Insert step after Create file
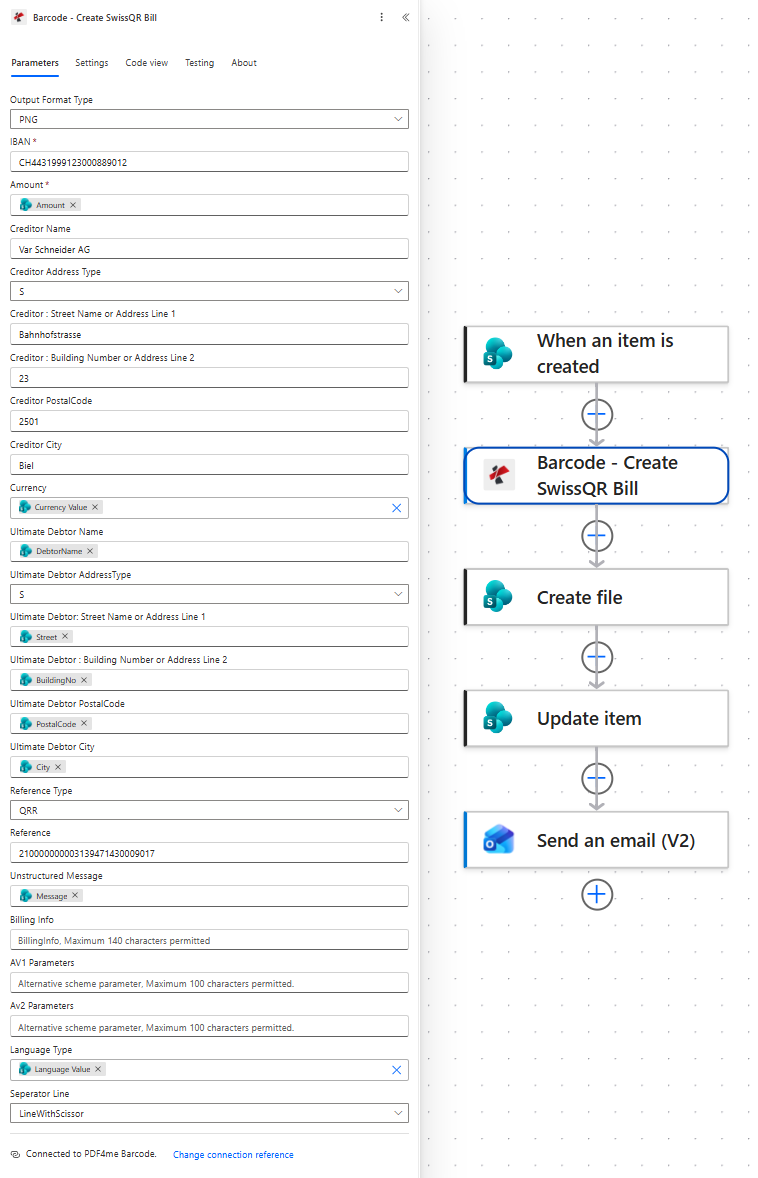Viewport: 758px width, 1178px height. (x=597, y=657)
